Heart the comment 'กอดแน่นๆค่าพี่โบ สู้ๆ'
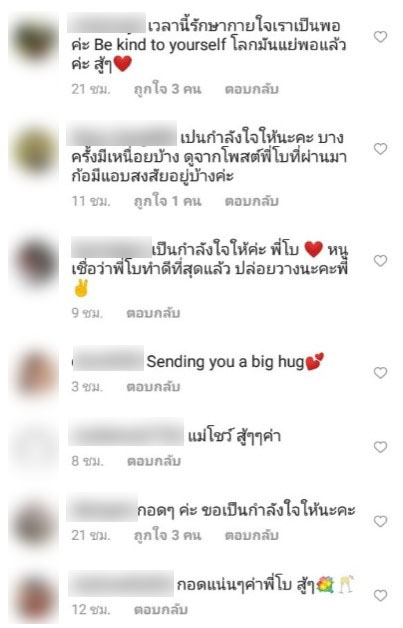The height and width of the screenshot is (628, 403). (x=380, y=596)
